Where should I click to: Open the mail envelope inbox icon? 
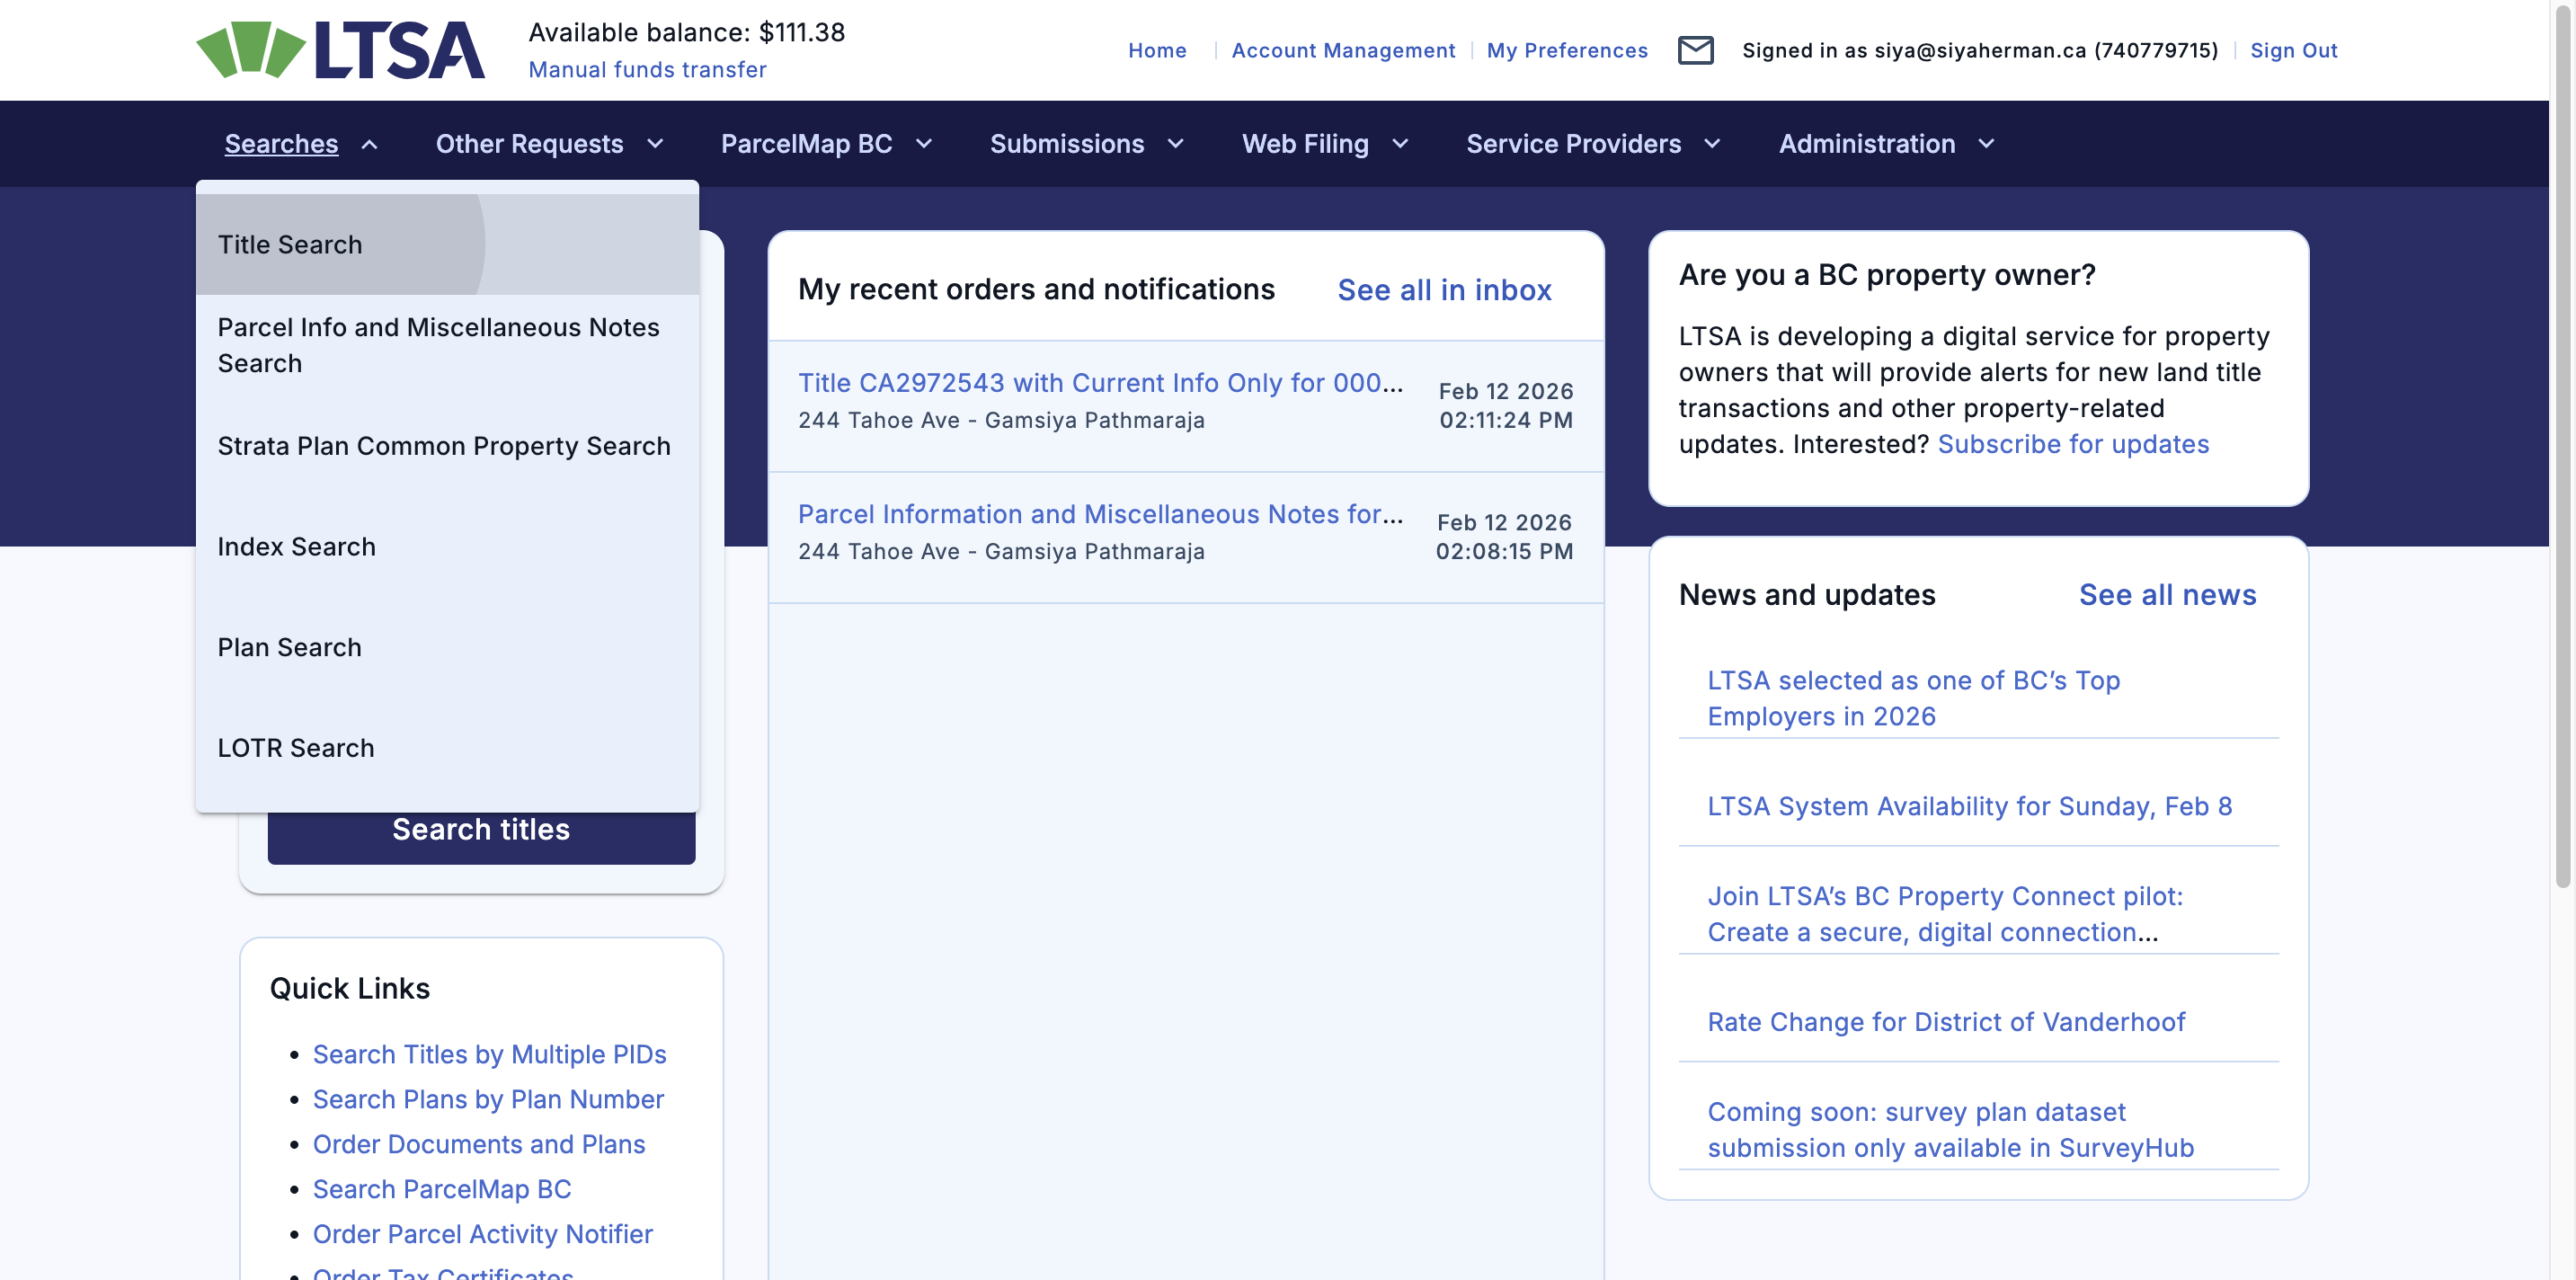click(1695, 50)
